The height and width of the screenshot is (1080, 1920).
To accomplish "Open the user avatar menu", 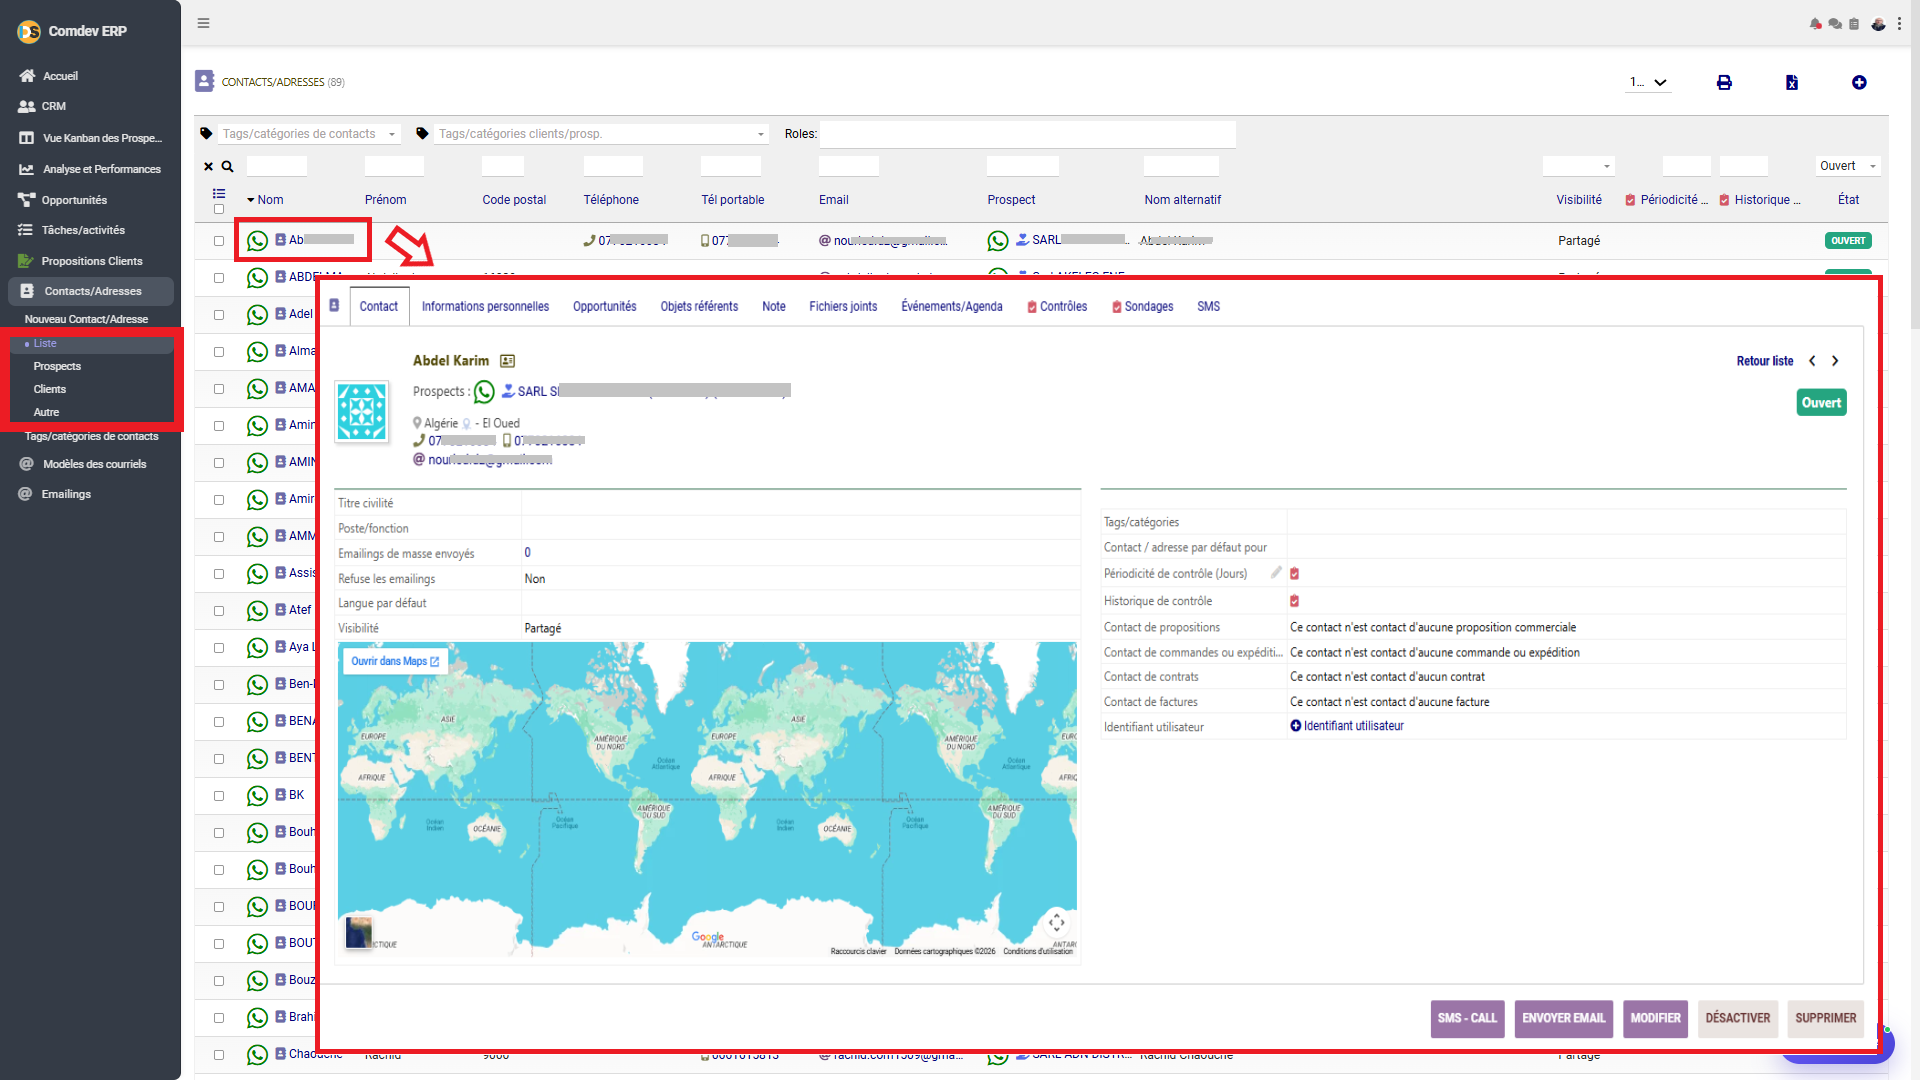I will click(1878, 24).
